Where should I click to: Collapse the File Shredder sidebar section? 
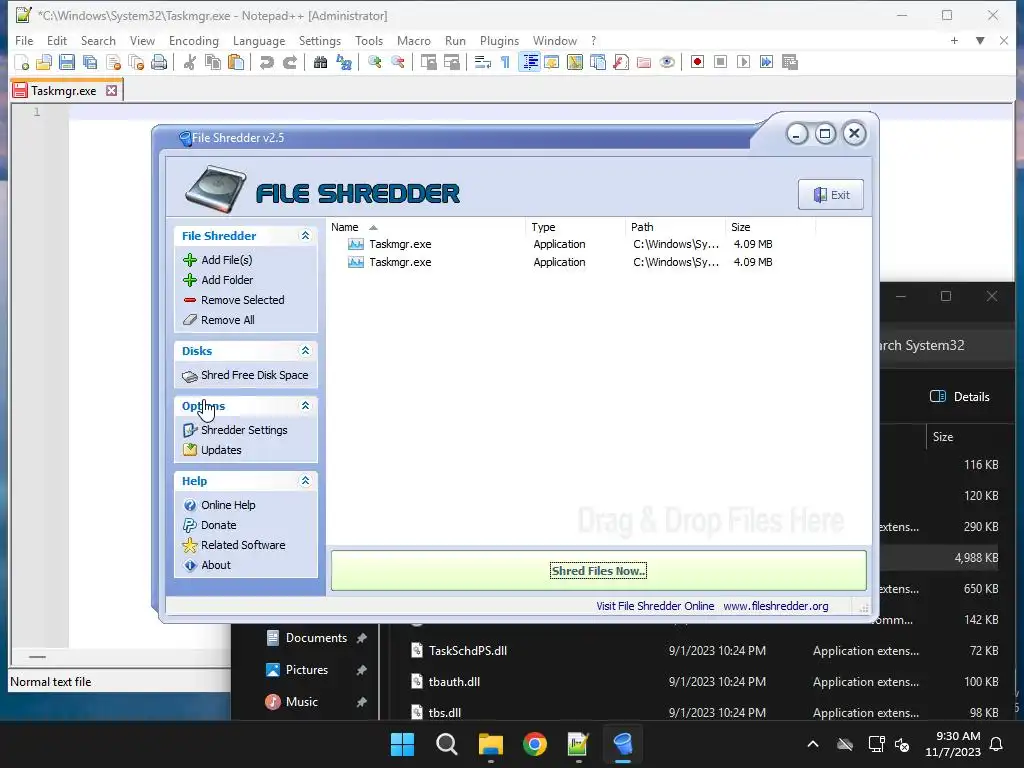point(305,236)
